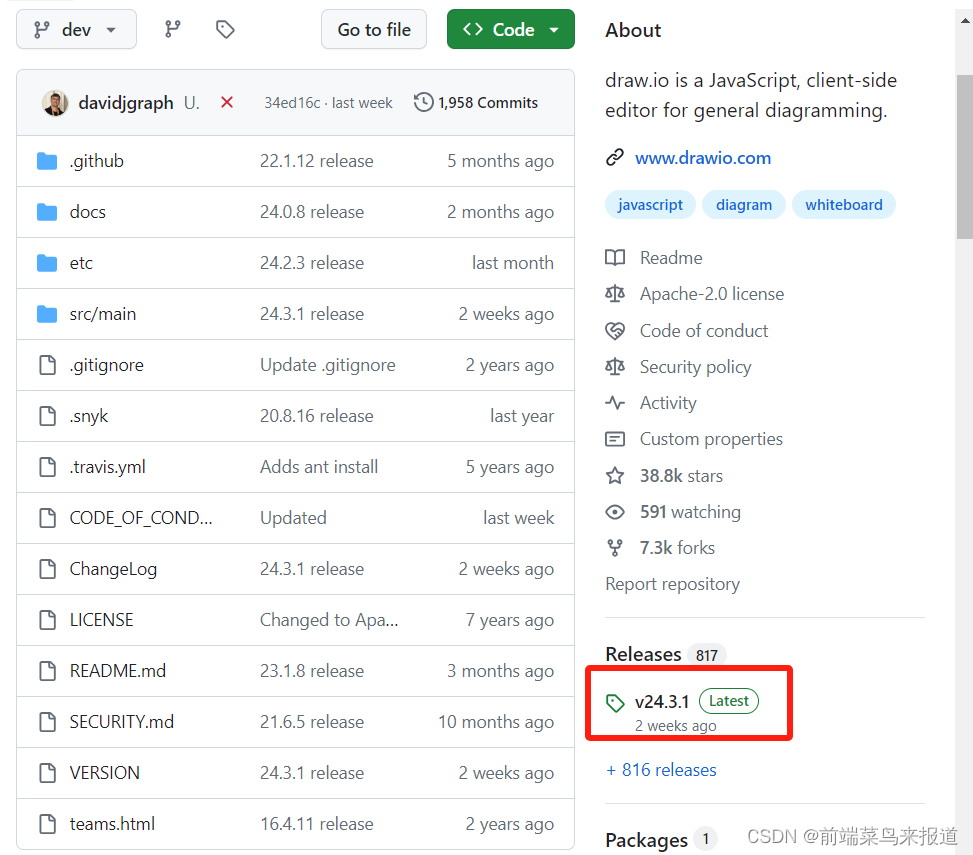The width and height of the screenshot is (973, 855).
Task: Click the green tag icon beside v24.3.1
Action: [x=615, y=703]
